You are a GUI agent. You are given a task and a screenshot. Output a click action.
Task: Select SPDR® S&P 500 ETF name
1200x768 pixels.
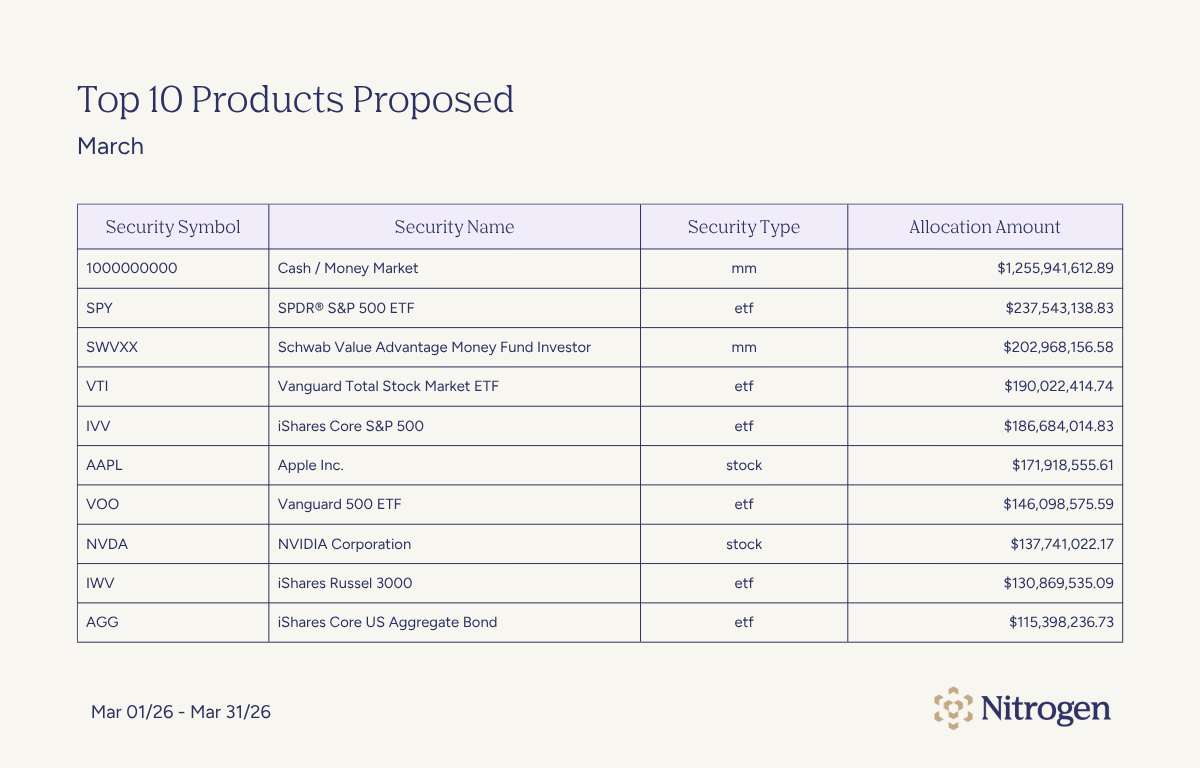pyautogui.click(x=346, y=308)
